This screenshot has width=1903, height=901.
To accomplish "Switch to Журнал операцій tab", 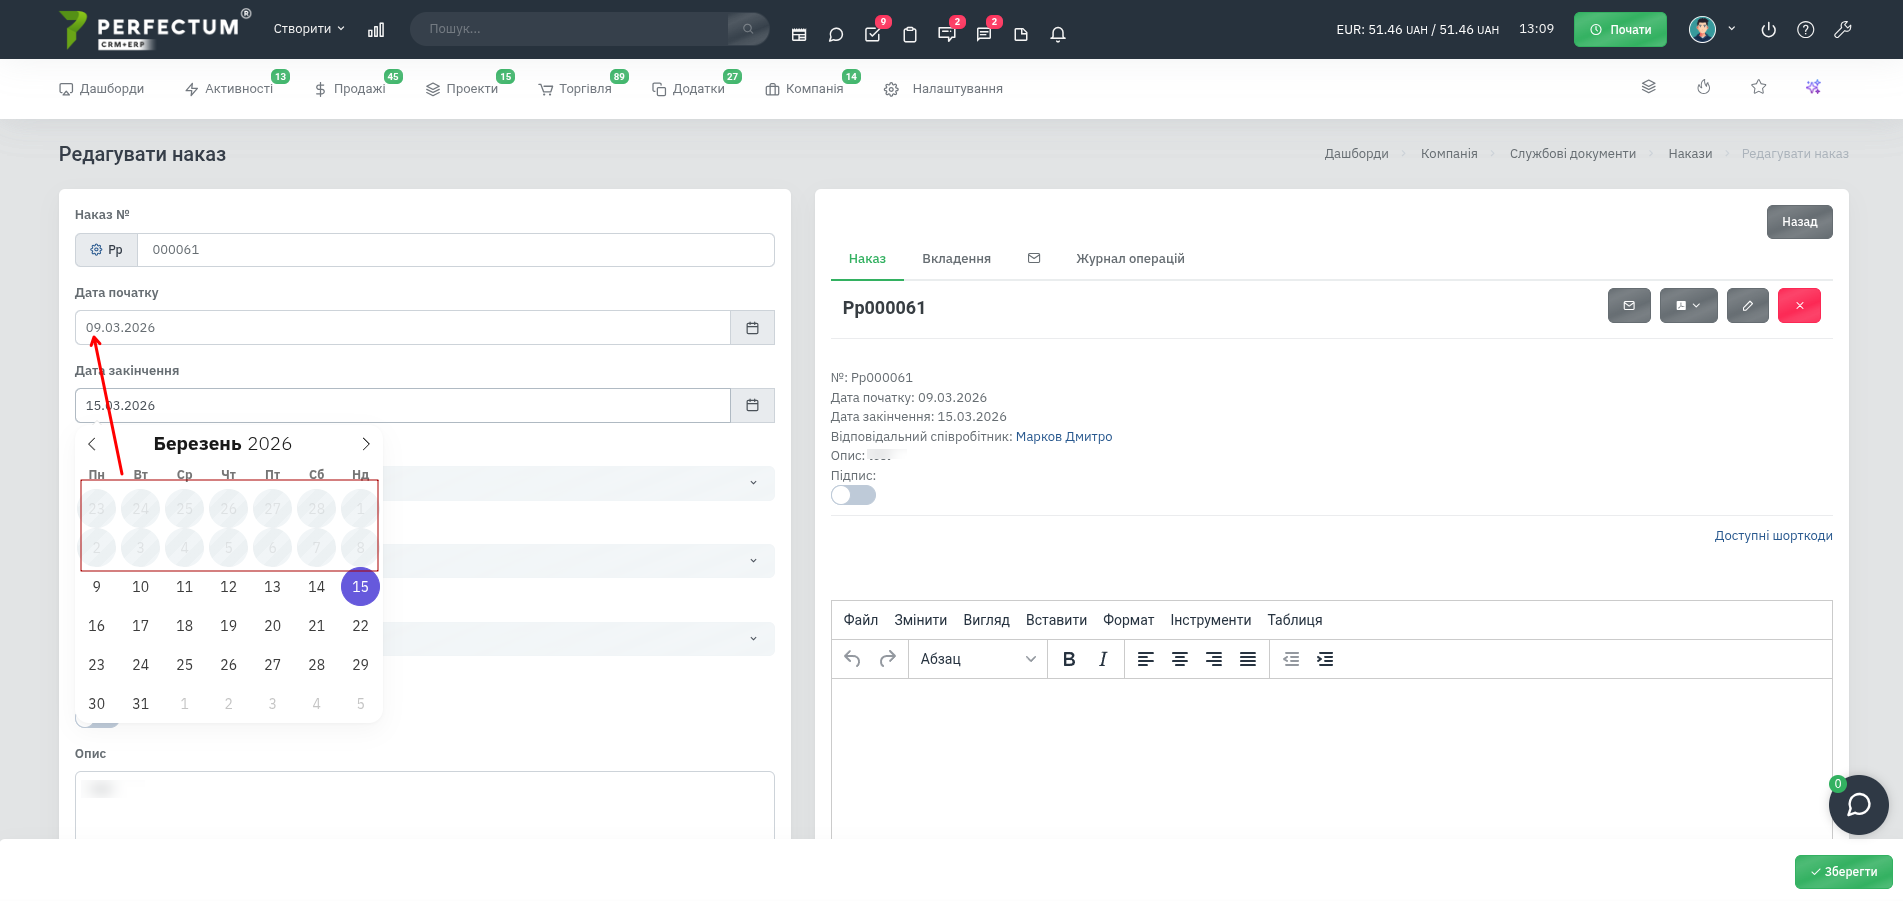I will (x=1130, y=259).
